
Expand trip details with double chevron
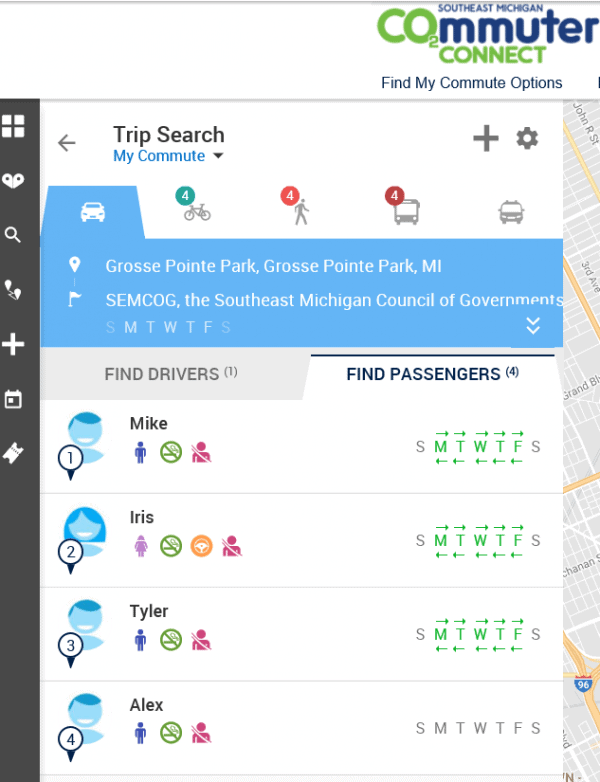tap(533, 325)
